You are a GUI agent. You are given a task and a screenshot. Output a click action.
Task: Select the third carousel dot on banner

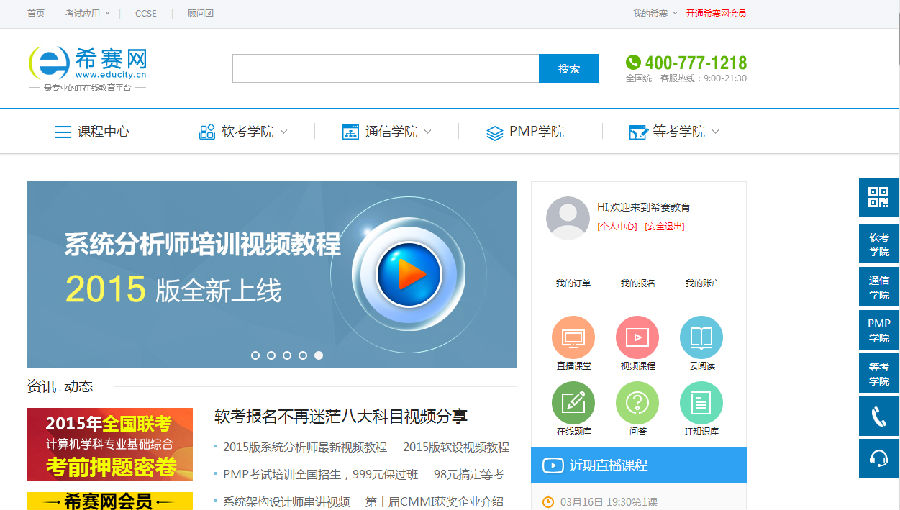[287, 356]
